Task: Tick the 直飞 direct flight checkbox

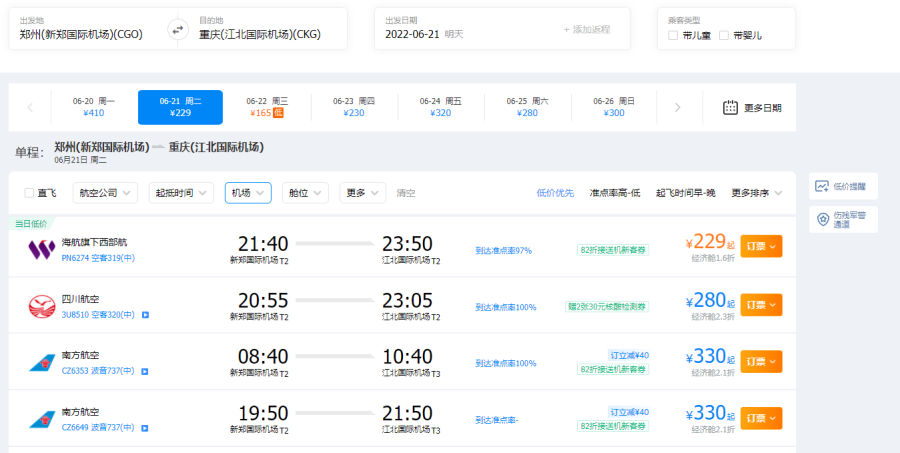Action: click(x=29, y=193)
